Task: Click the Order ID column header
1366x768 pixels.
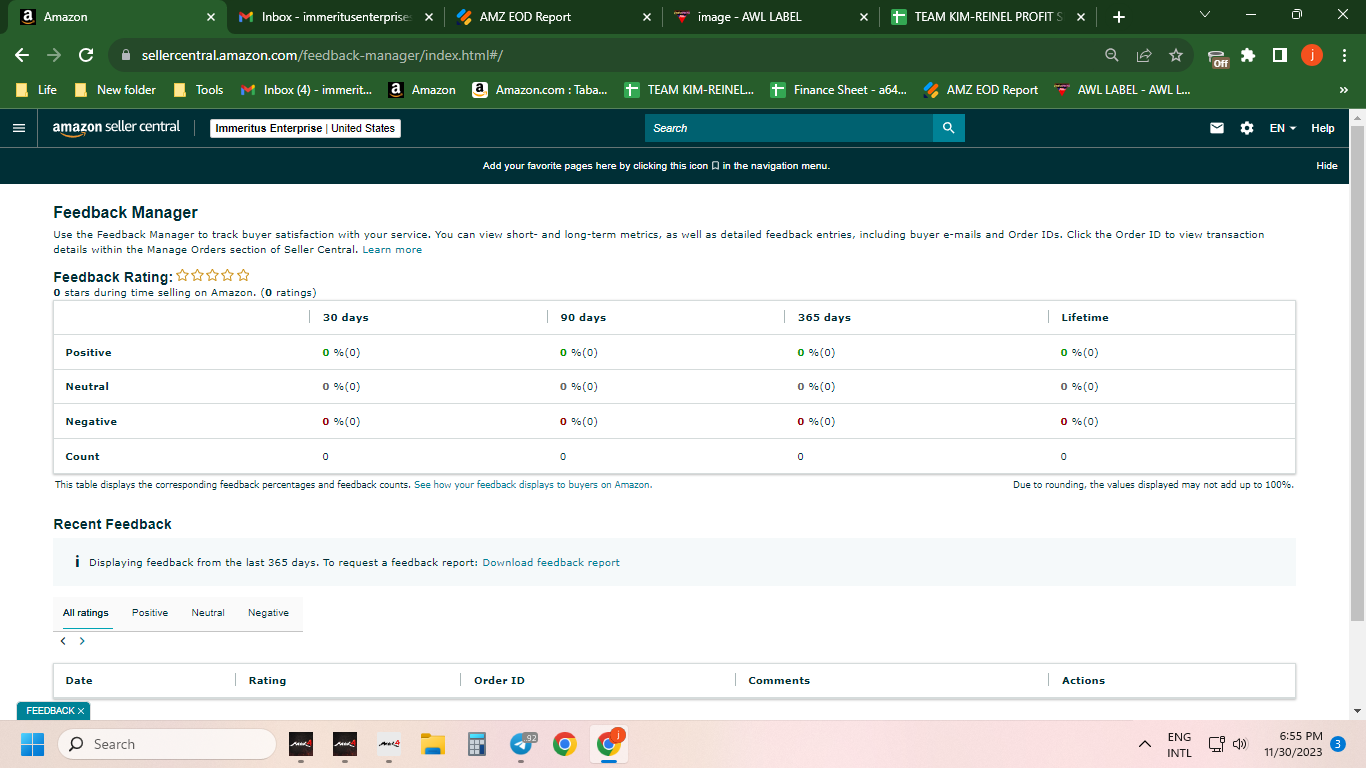Action: (499, 681)
